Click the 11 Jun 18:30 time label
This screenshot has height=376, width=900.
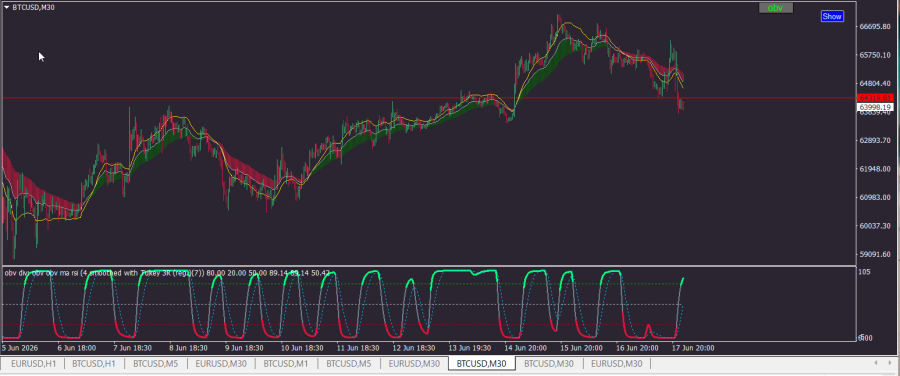(x=358, y=348)
